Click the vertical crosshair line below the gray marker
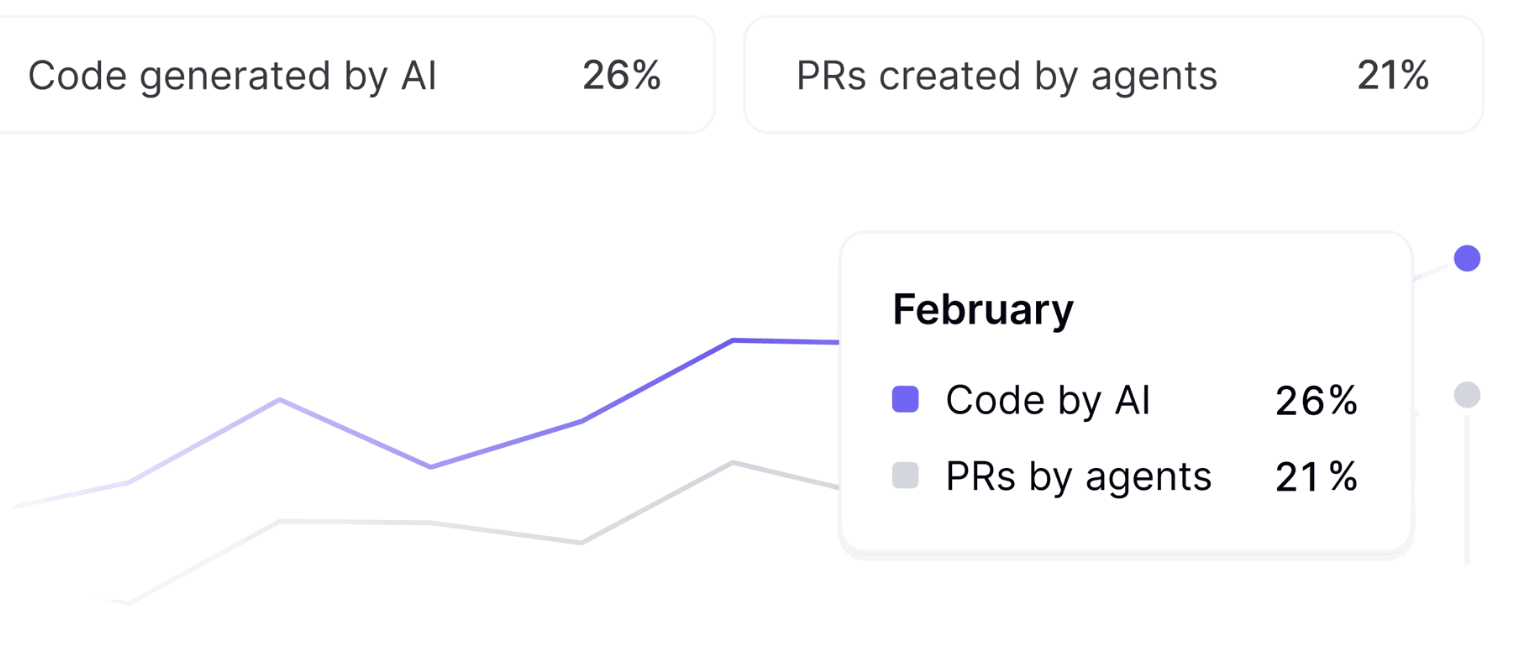Viewport: 1531px width, 656px height. [1467, 490]
